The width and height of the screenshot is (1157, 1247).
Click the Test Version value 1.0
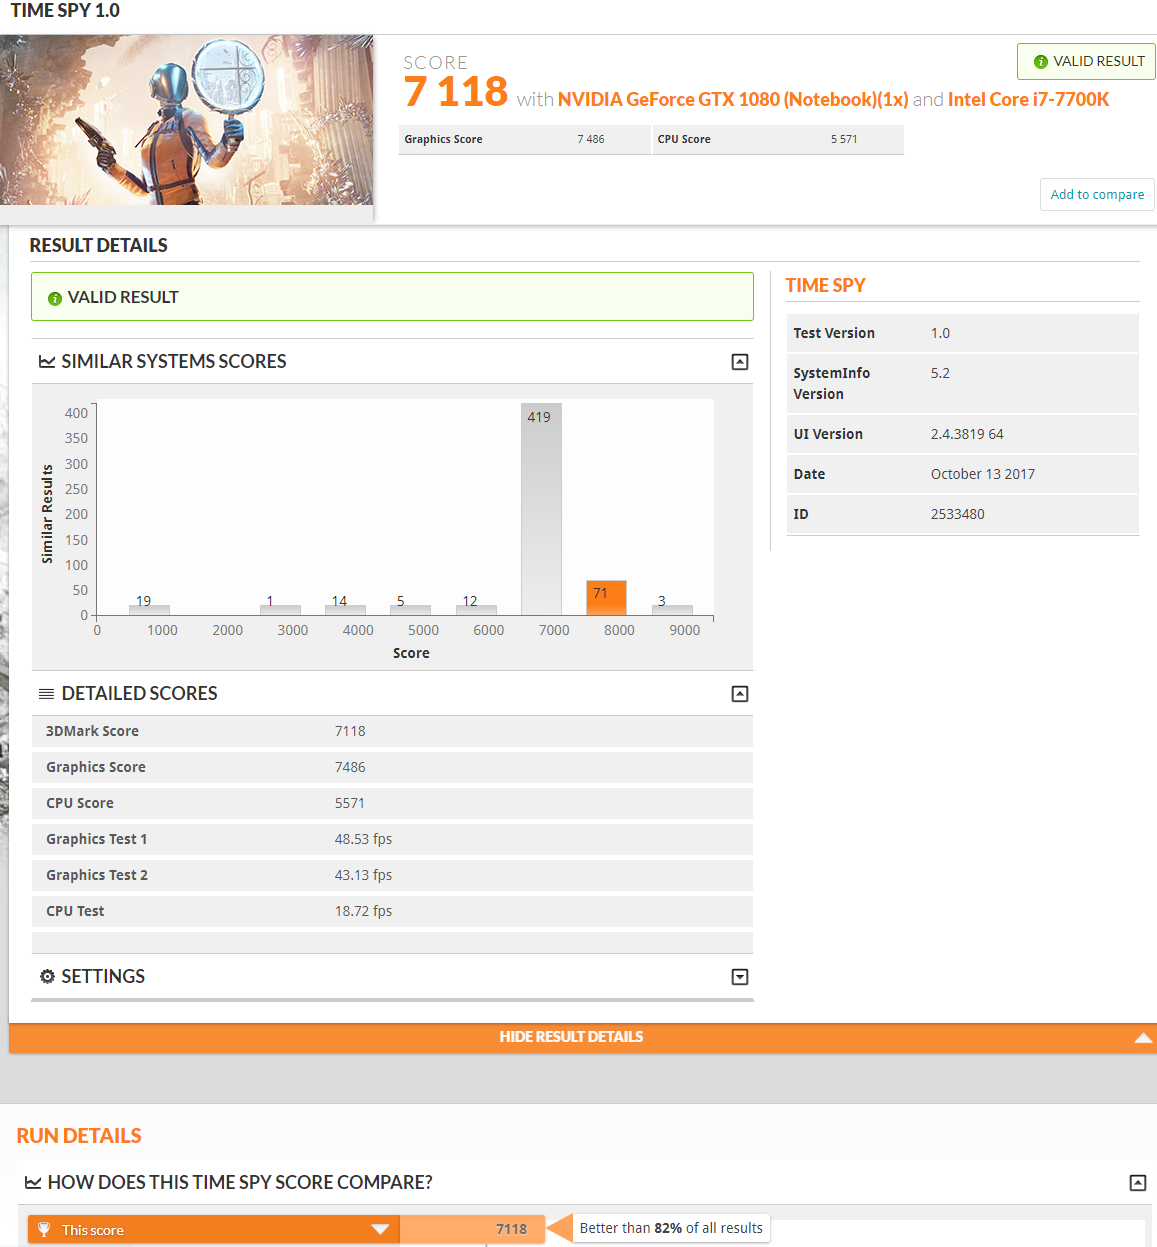(x=940, y=333)
